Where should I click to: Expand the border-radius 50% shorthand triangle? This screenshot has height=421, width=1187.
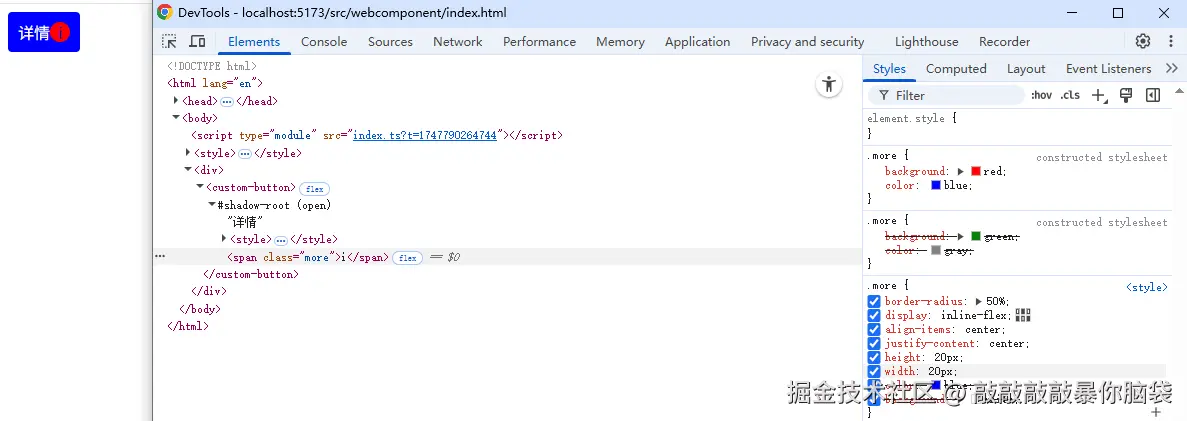coord(980,301)
